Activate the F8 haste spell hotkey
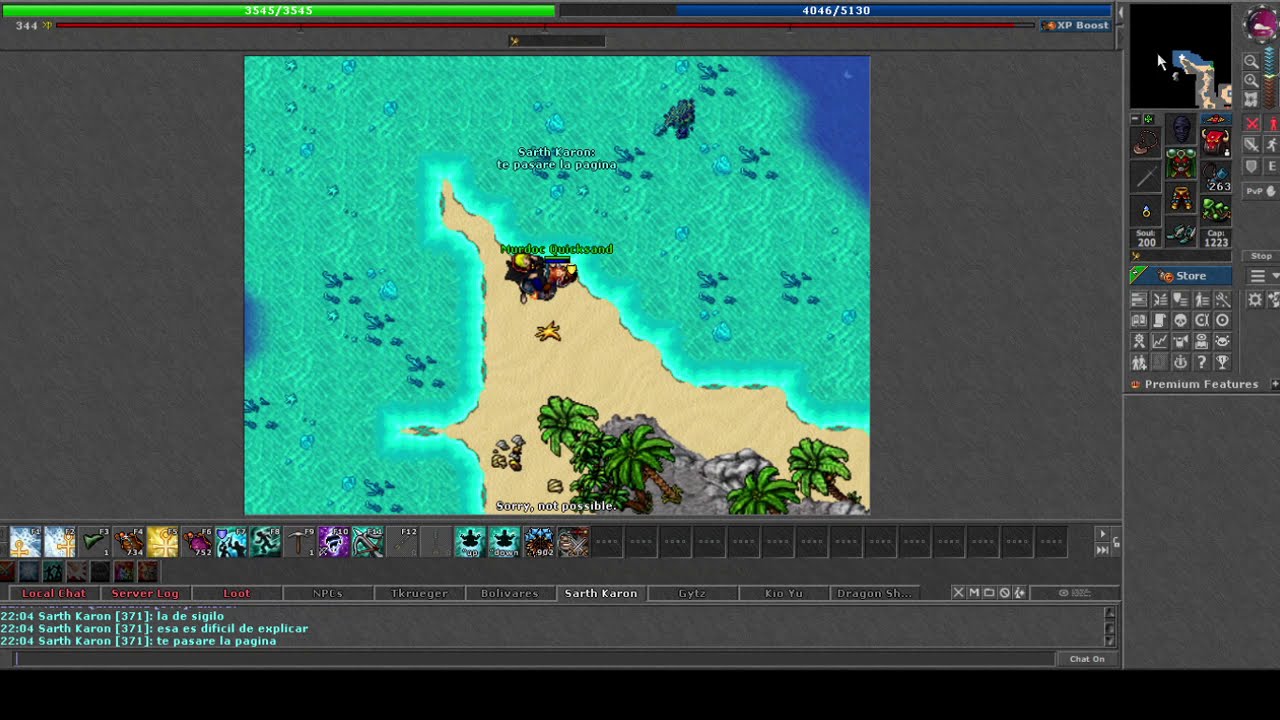 point(264,541)
